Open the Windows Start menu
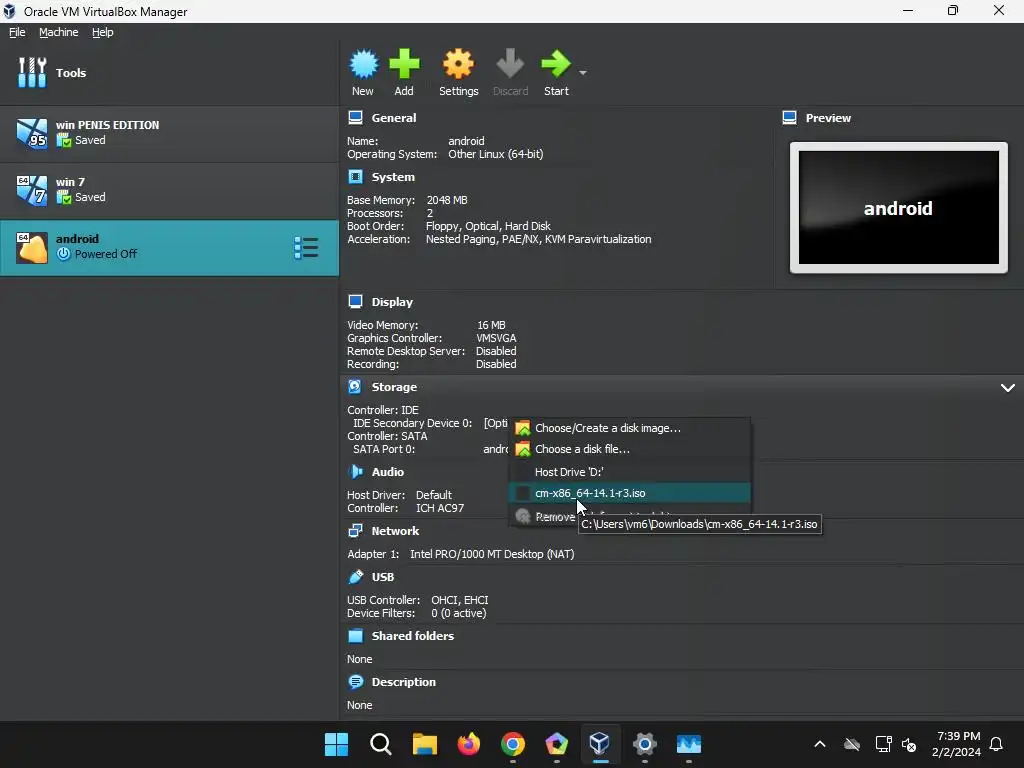Screen dimensions: 1024x768 click(336, 744)
